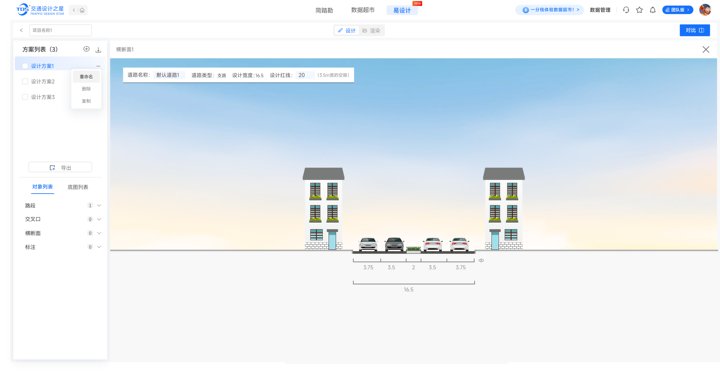The image size is (720, 376).
Task: Click the road name input in the toolbar
Action: [x=60, y=30]
